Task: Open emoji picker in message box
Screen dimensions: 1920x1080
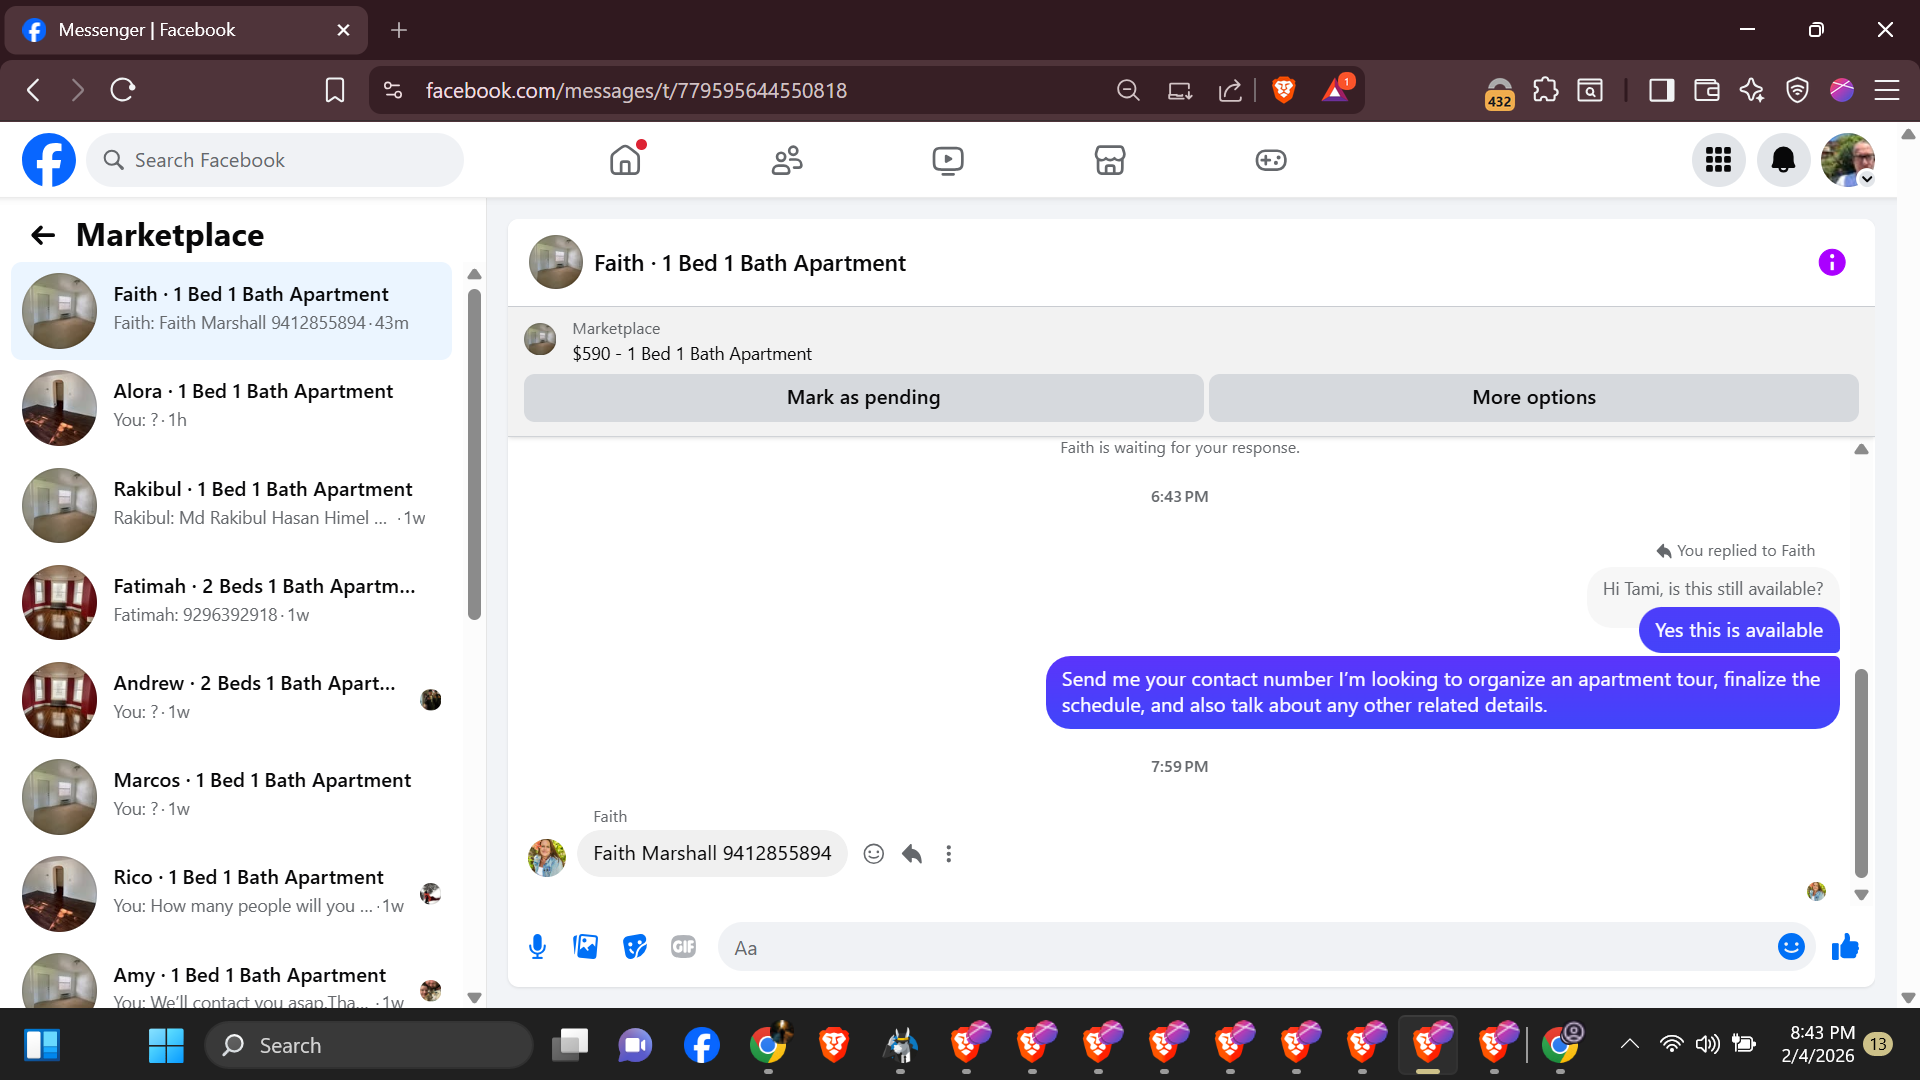Action: tap(1790, 946)
